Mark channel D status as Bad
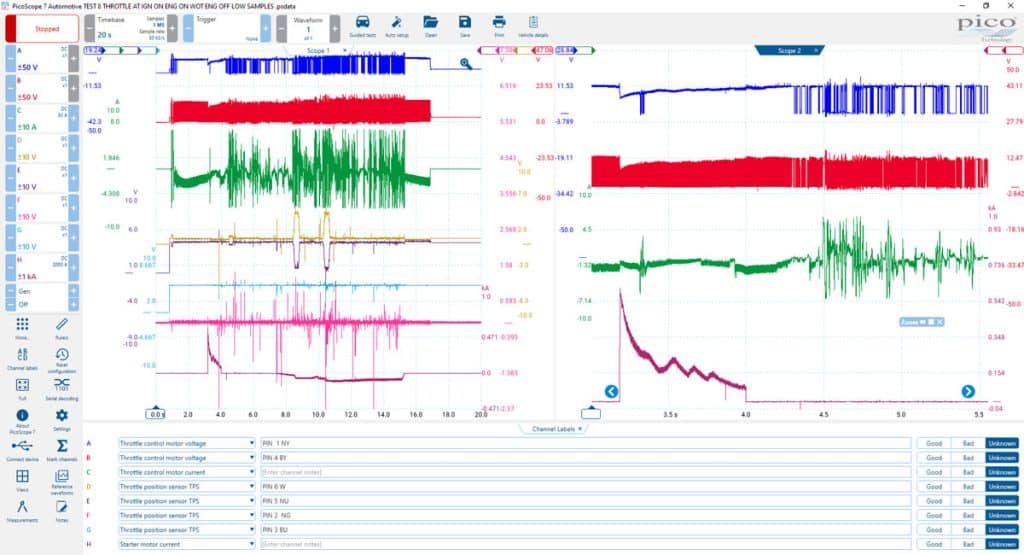 [x=968, y=486]
